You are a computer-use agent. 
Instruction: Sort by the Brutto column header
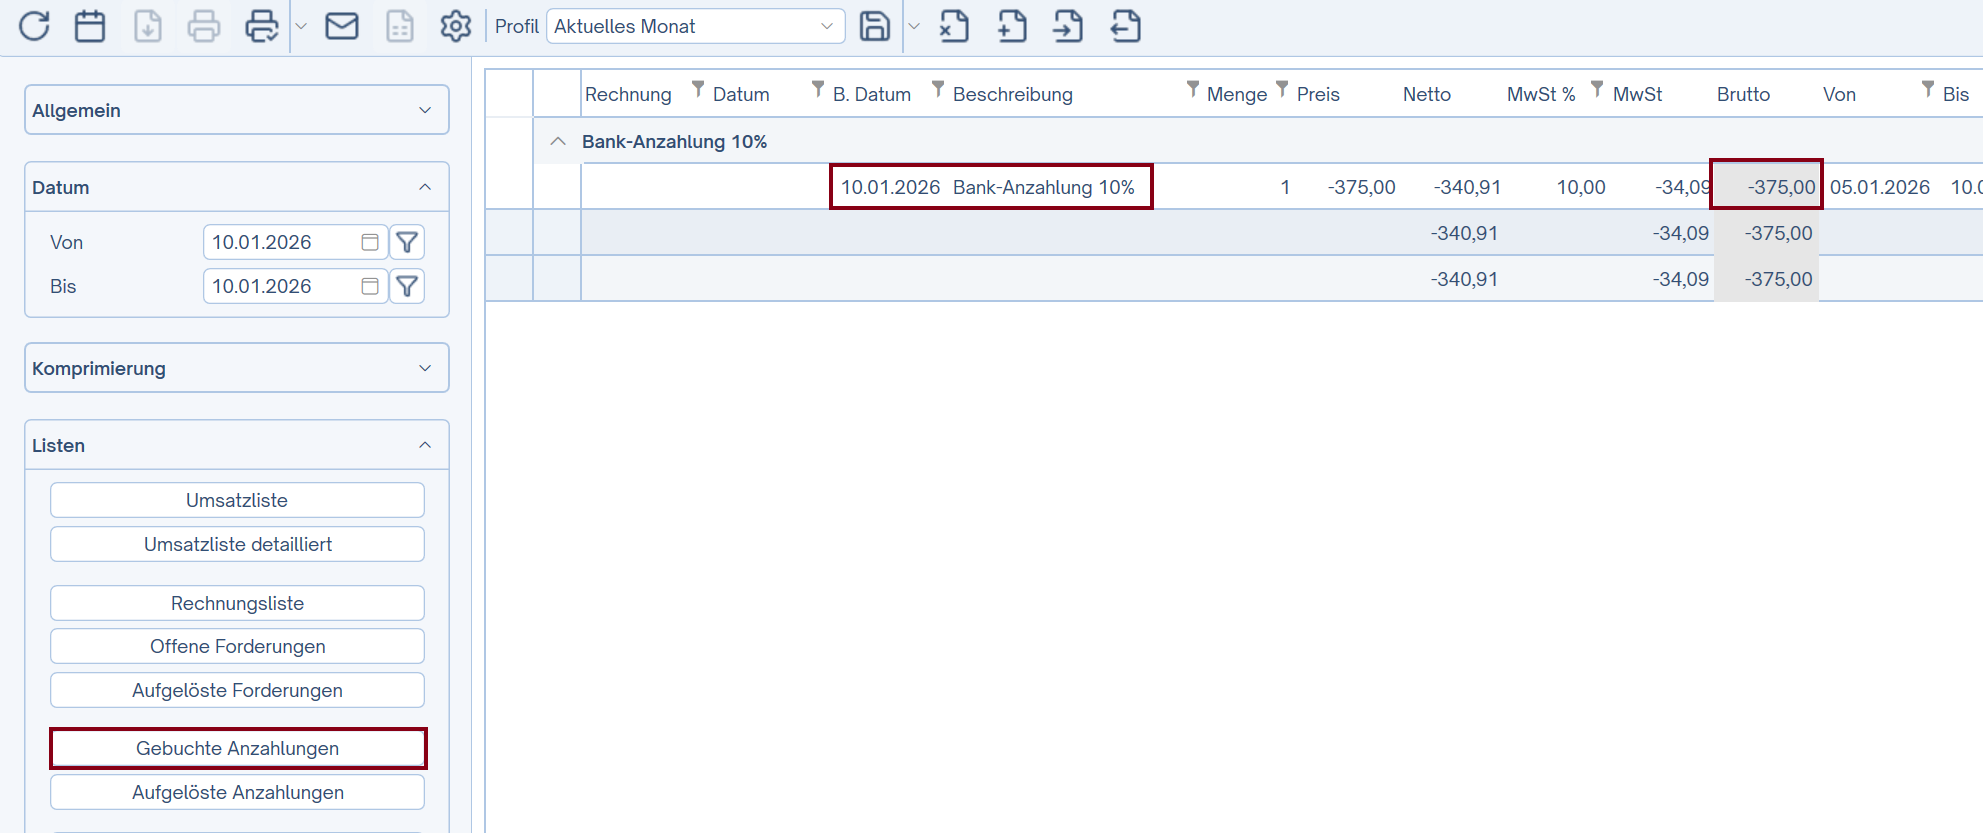1743,94
